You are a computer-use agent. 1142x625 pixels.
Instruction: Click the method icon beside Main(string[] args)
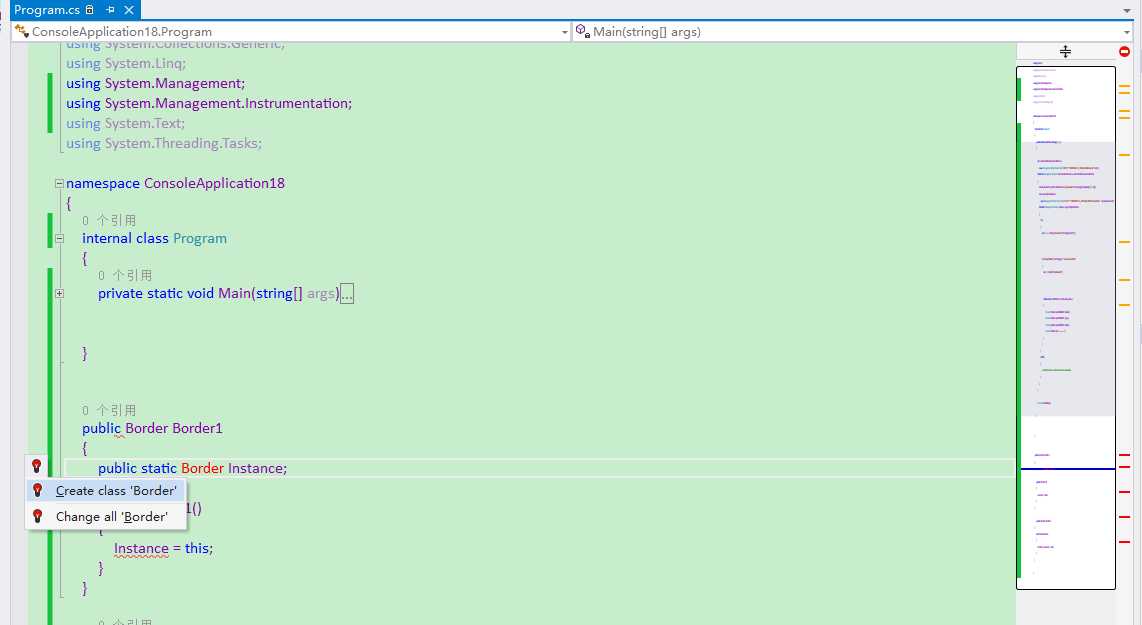pyautogui.click(x=583, y=31)
